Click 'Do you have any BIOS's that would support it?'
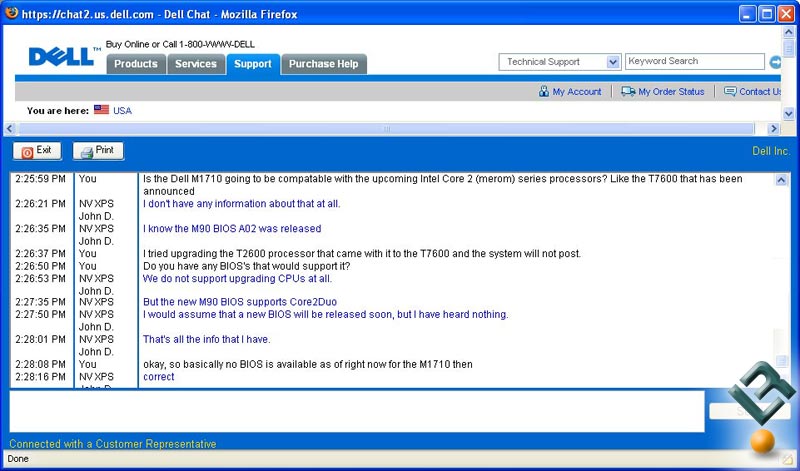Viewport: 800px width, 471px height. 246,266
